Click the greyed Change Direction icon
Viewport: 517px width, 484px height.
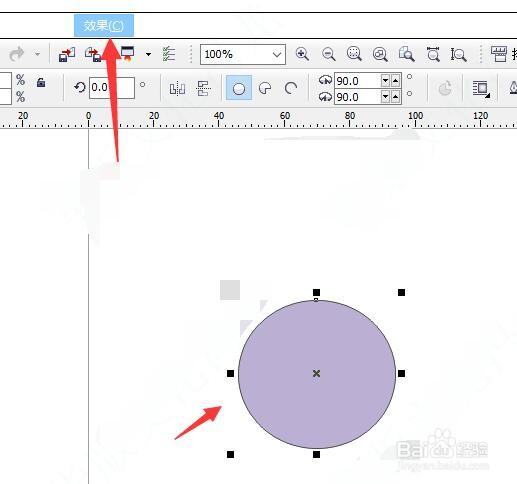click(445, 88)
